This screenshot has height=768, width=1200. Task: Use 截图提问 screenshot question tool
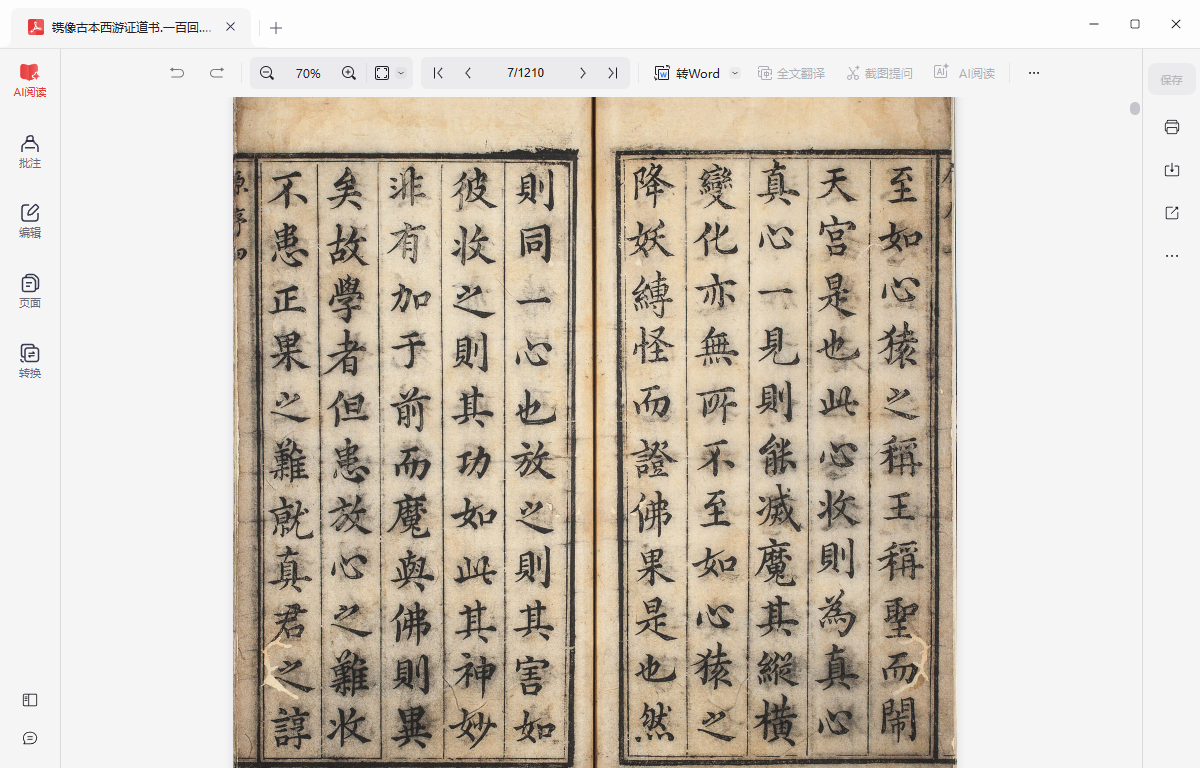pos(879,73)
